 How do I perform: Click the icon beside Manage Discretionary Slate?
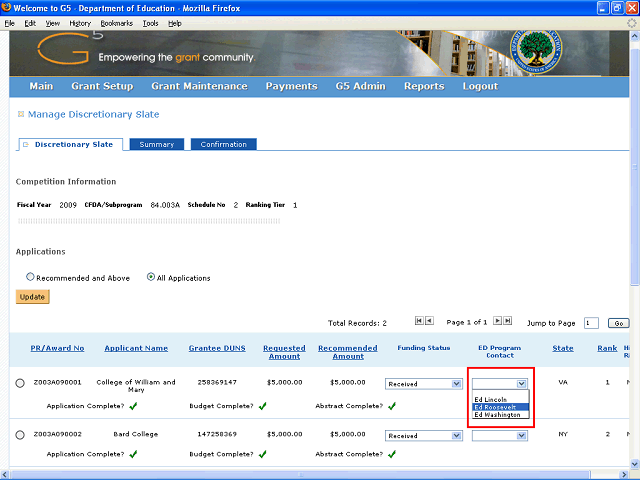click(20, 115)
